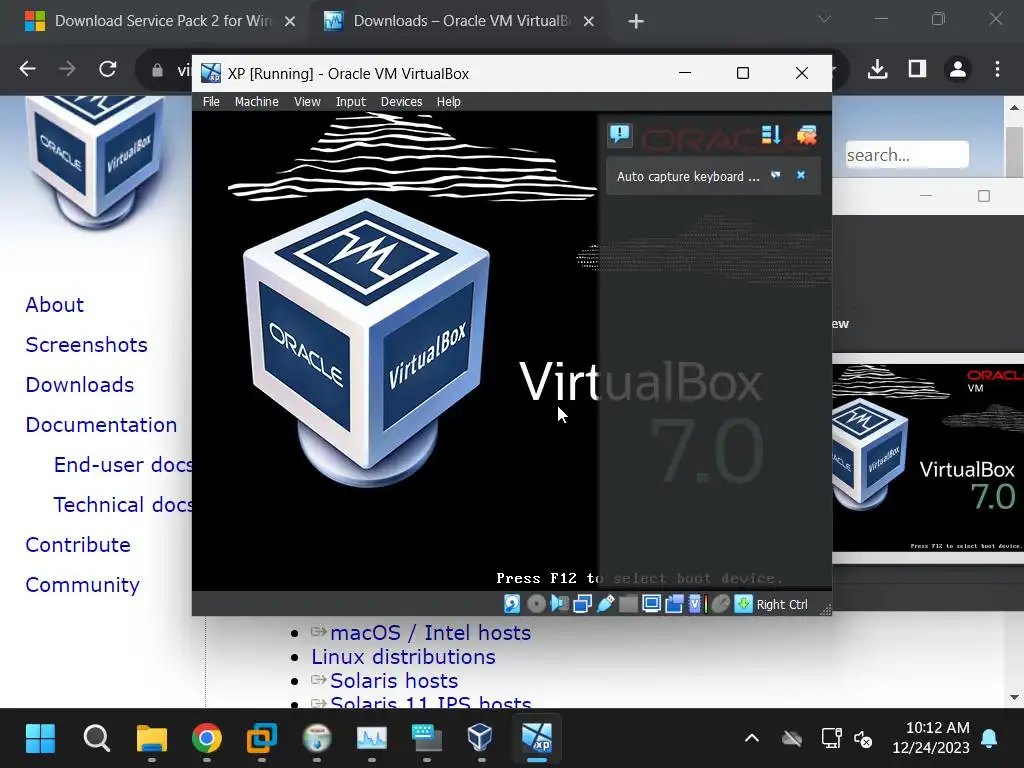The image size is (1024, 768).
Task: Click the delete all notifications icon
Action: 807,135
